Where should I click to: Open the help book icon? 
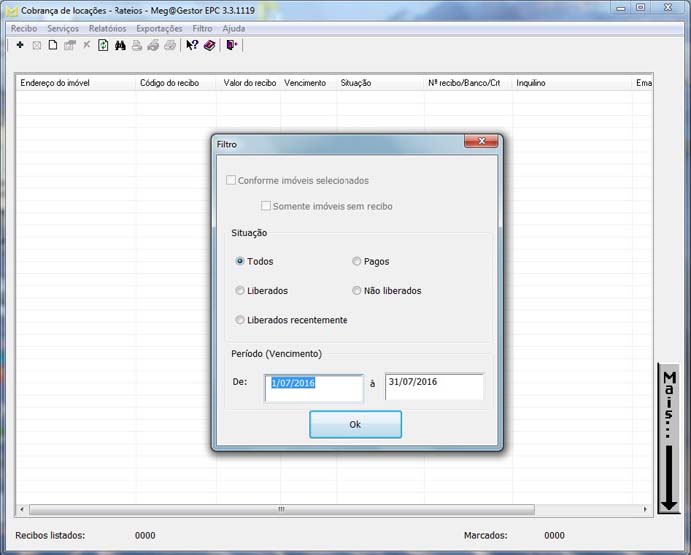pyautogui.click(x=209, y=45)
